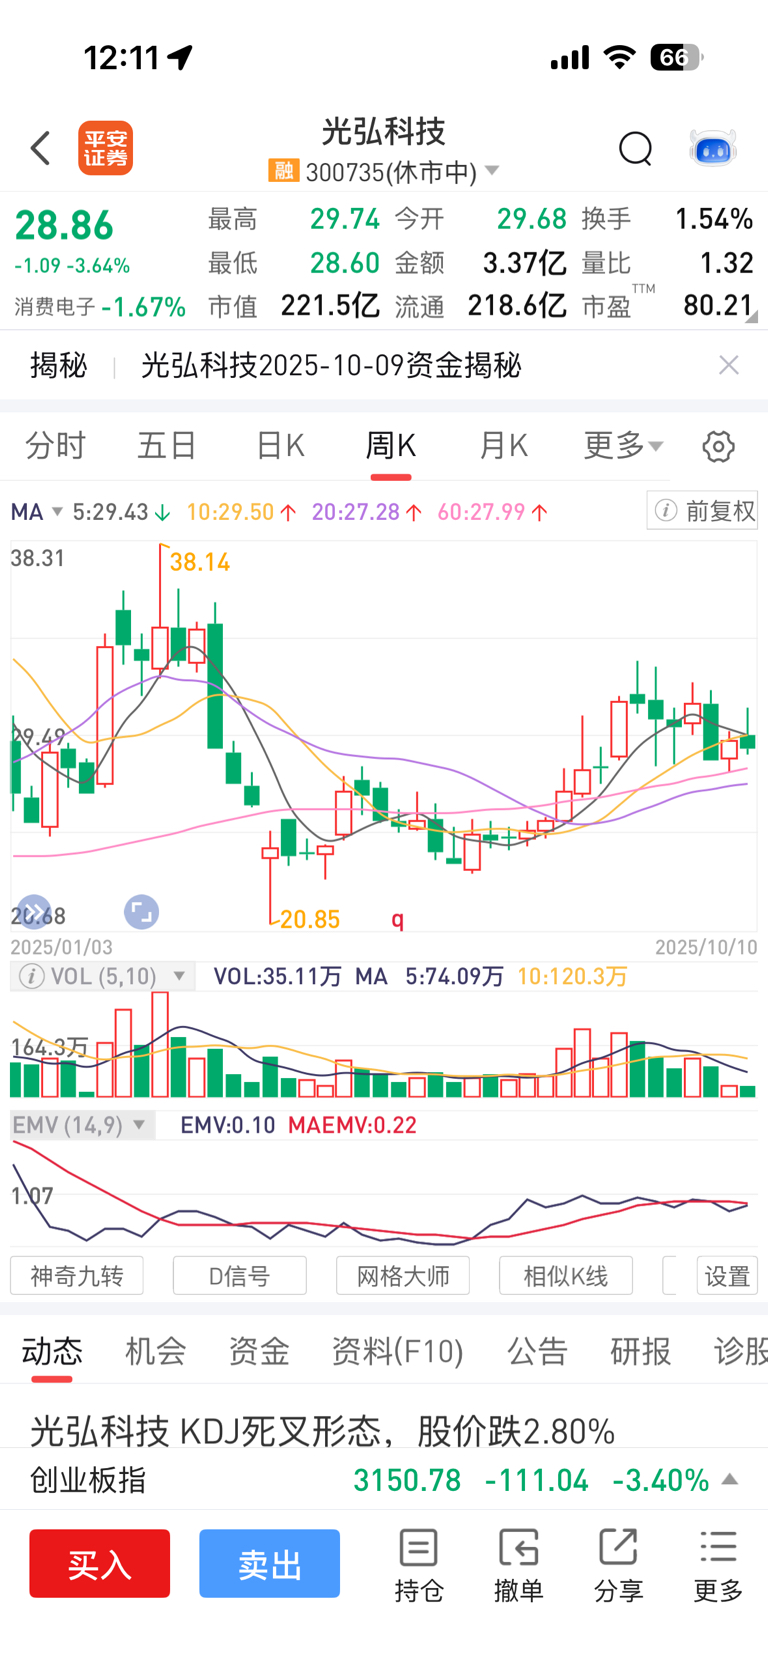Tap the 20.85 low price marker
The image size is (769, 1665).
pos(310,919)
